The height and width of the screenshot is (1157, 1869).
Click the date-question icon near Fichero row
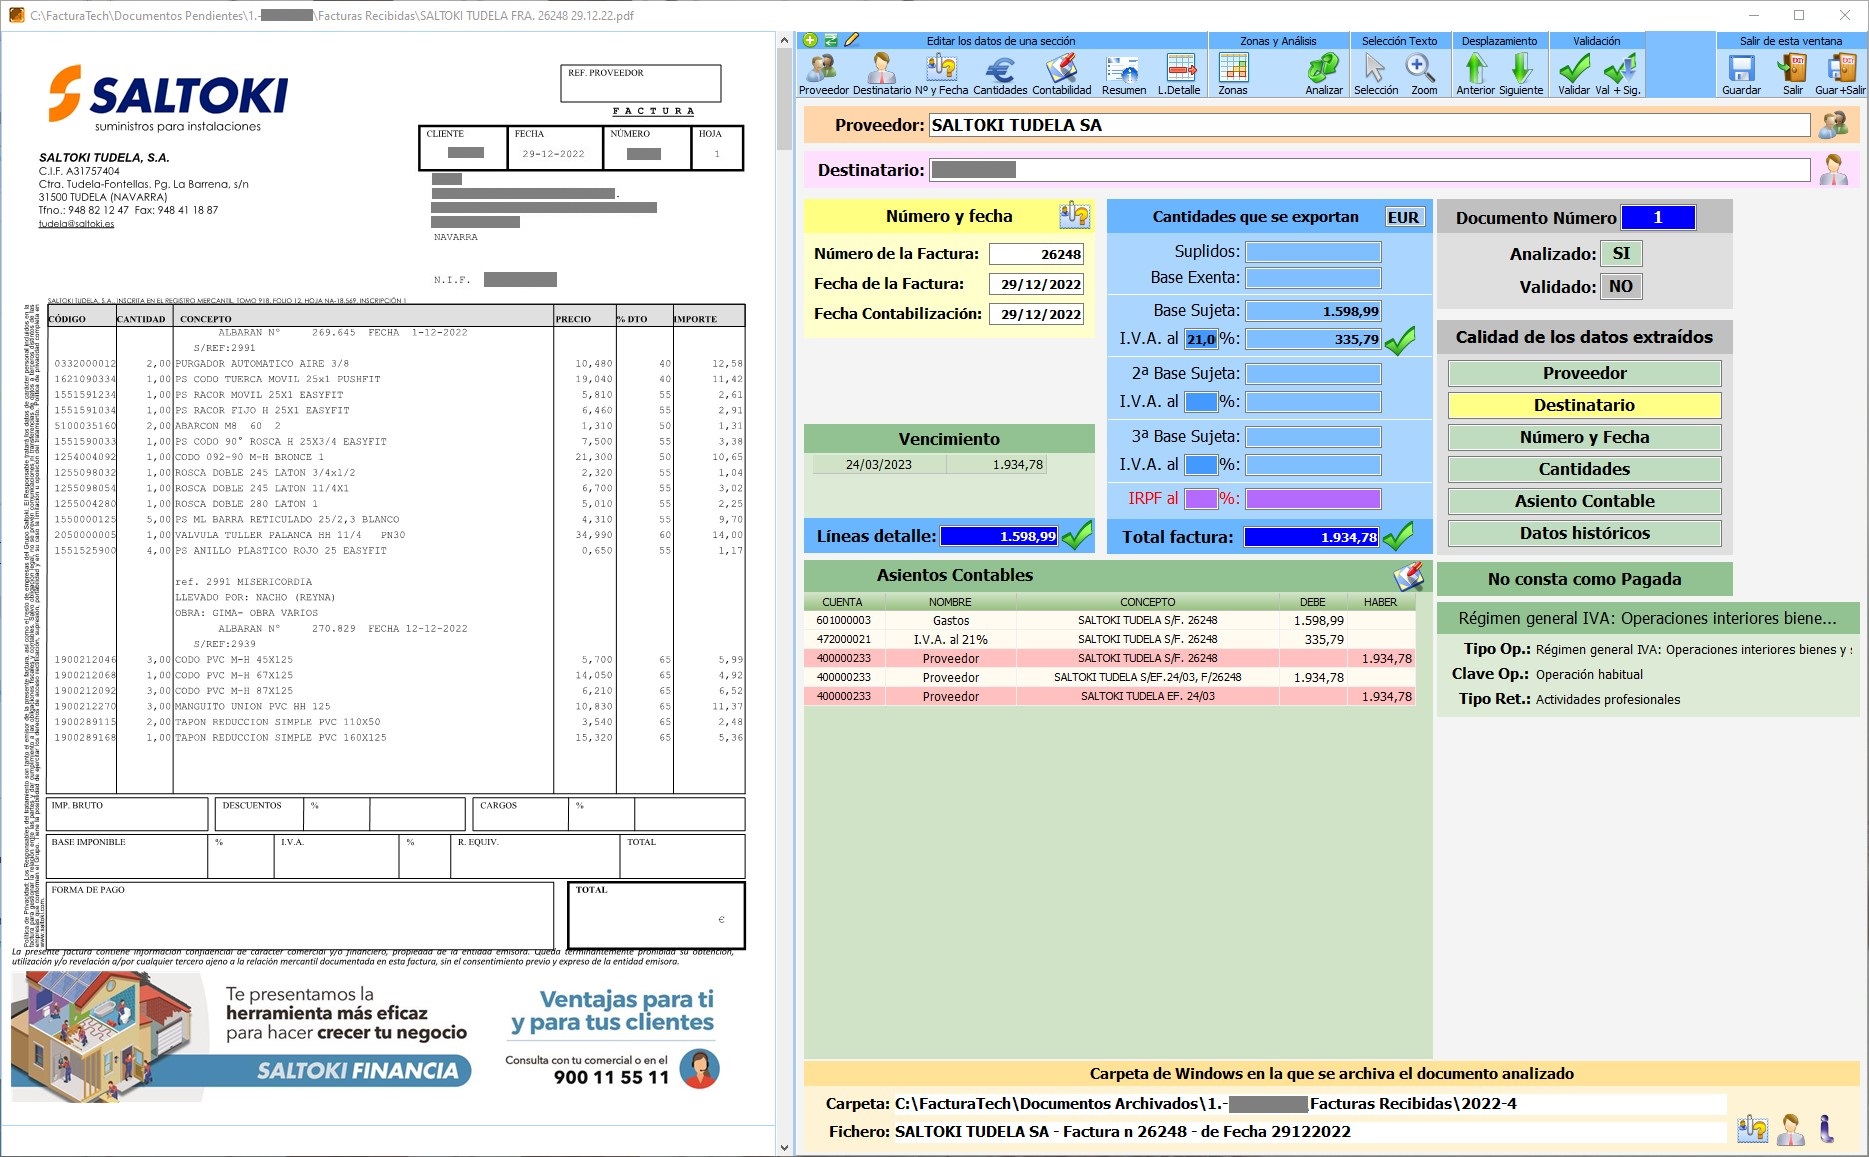click(1752, 1129)
